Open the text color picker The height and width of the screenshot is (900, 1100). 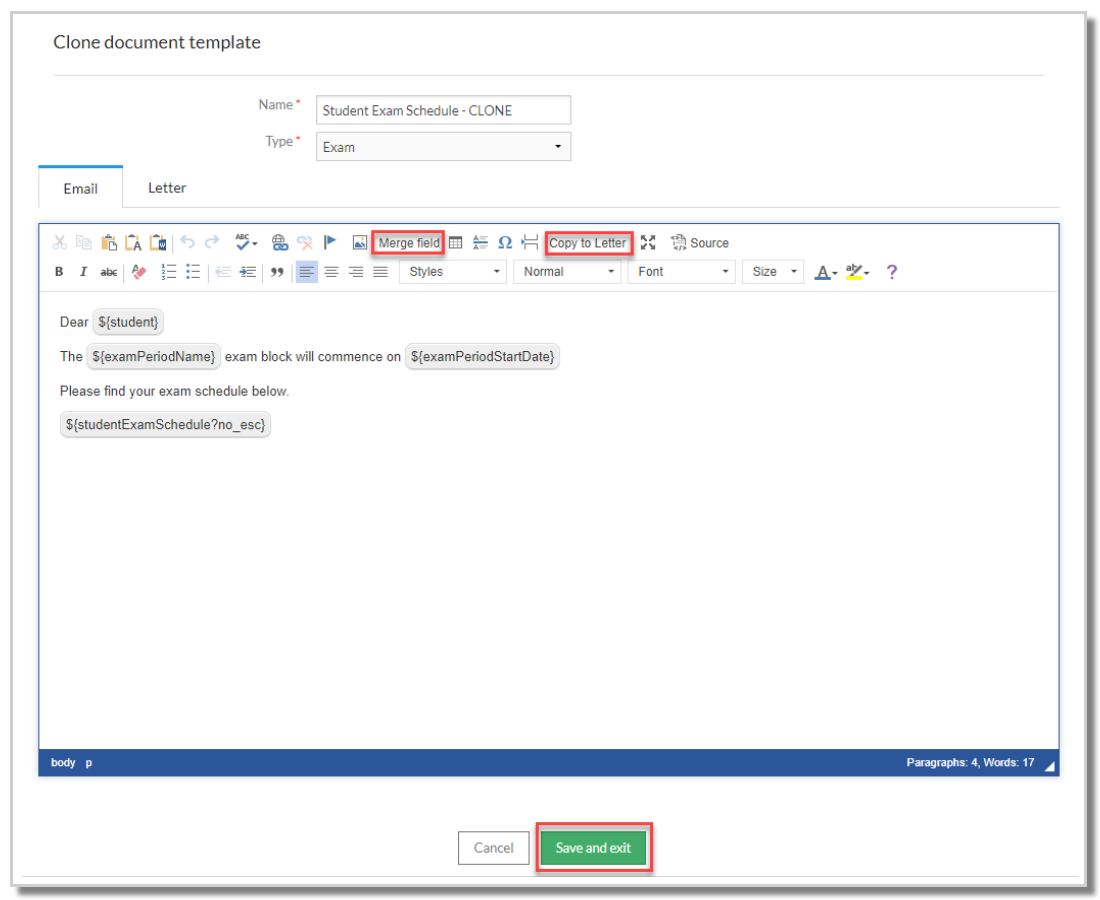click(826, 272)
